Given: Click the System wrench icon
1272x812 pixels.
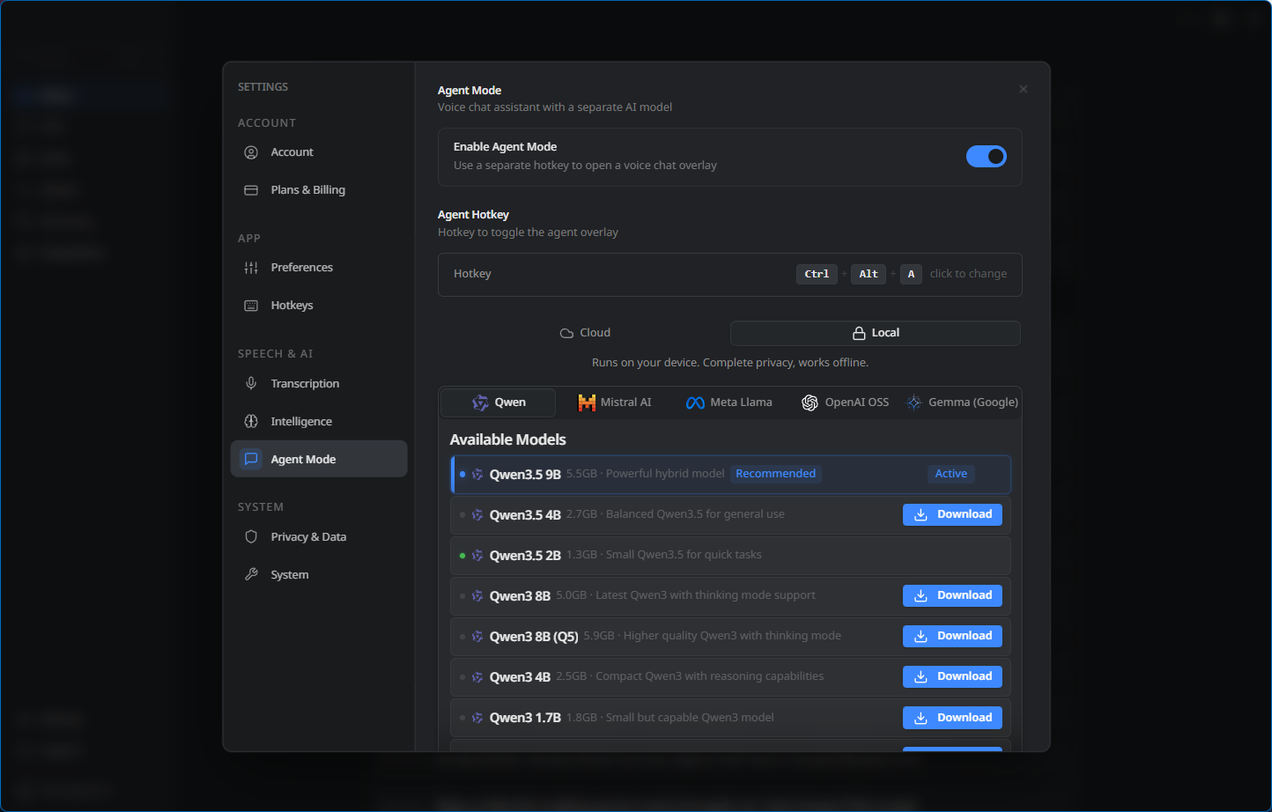Looking at the screenshot, I should [x=251, y=574].
